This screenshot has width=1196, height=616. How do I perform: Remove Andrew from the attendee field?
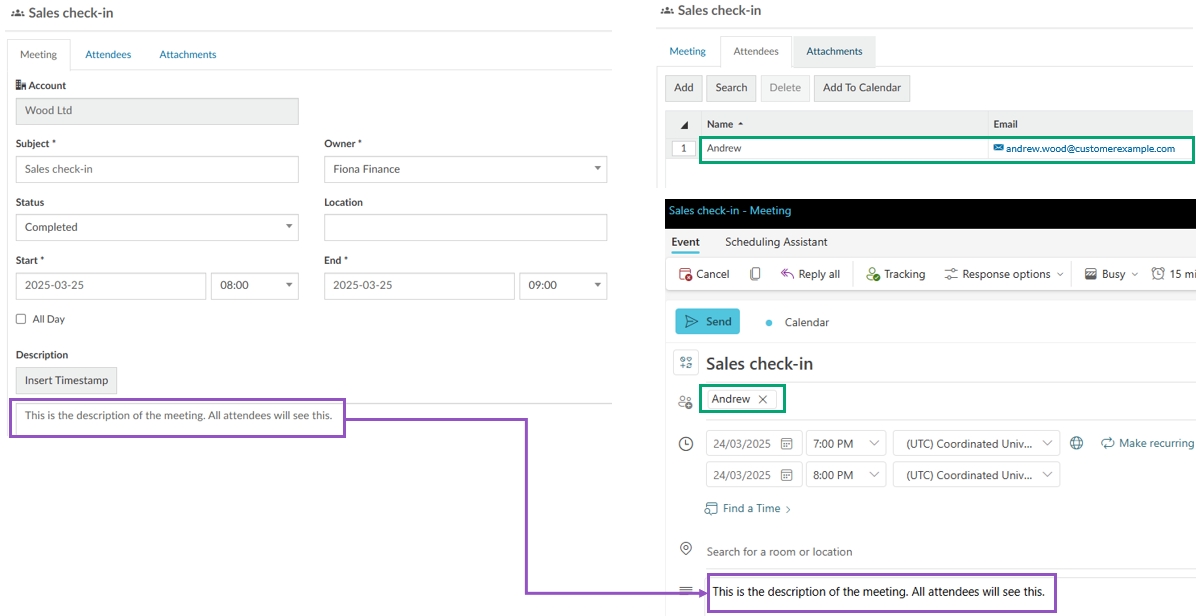coord(763,399)
